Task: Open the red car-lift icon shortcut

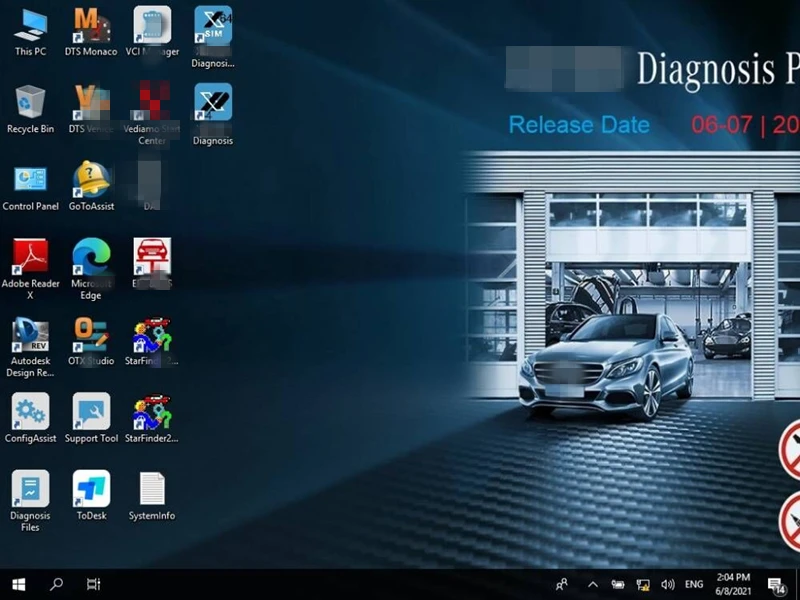Action: pos(152,263)
